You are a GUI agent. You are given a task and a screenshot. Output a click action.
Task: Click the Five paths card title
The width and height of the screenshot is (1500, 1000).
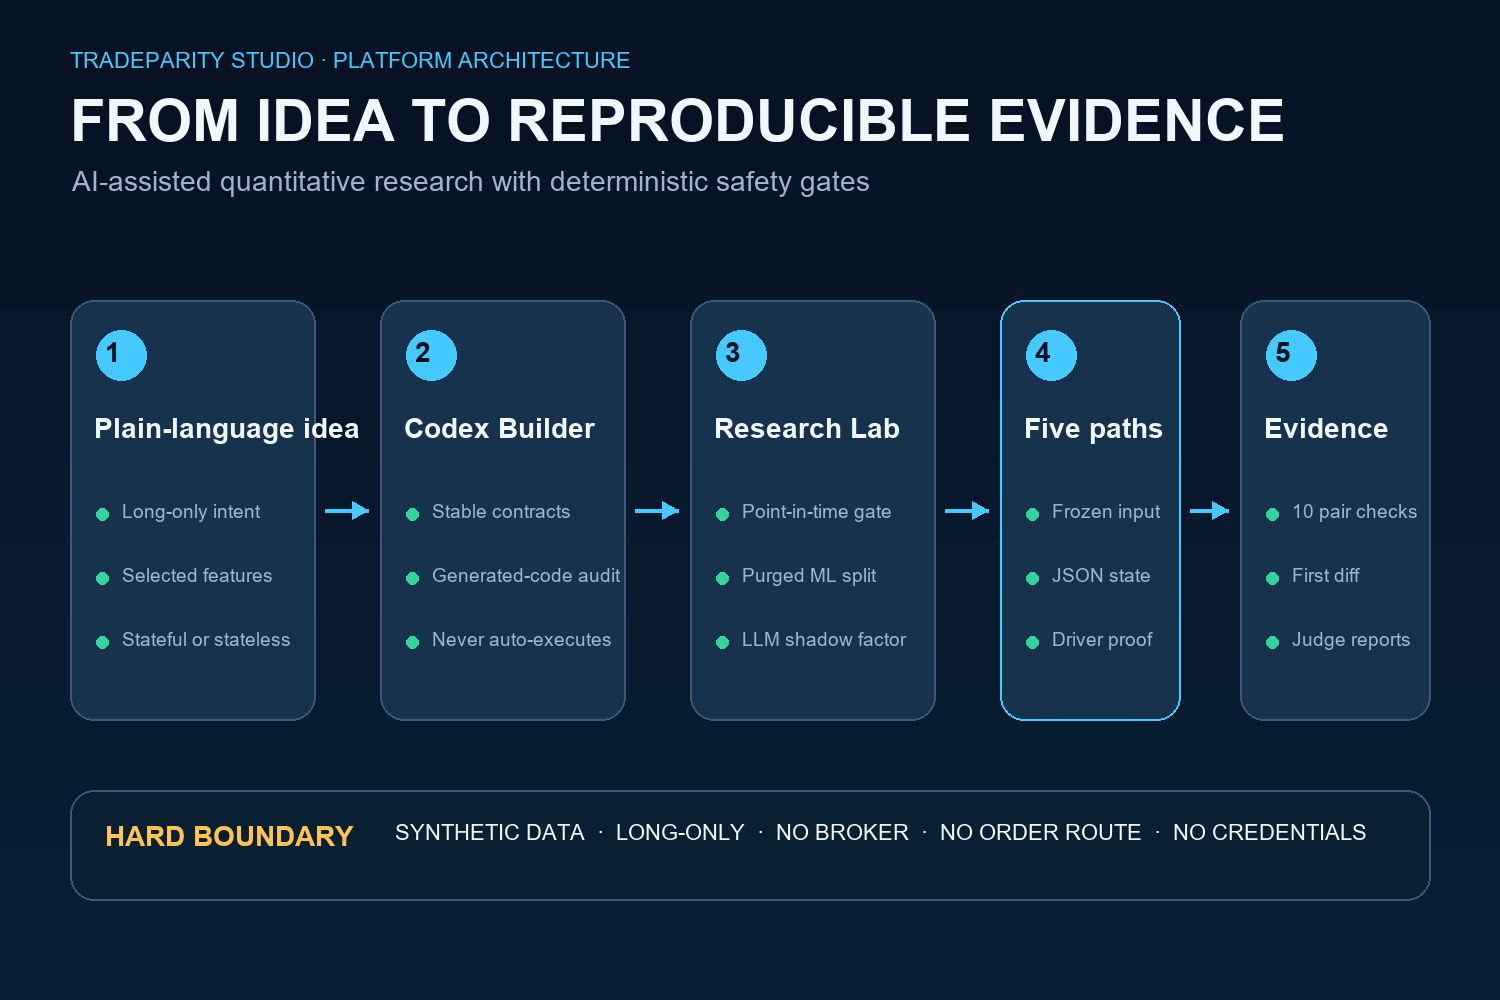click(1093, 429)
